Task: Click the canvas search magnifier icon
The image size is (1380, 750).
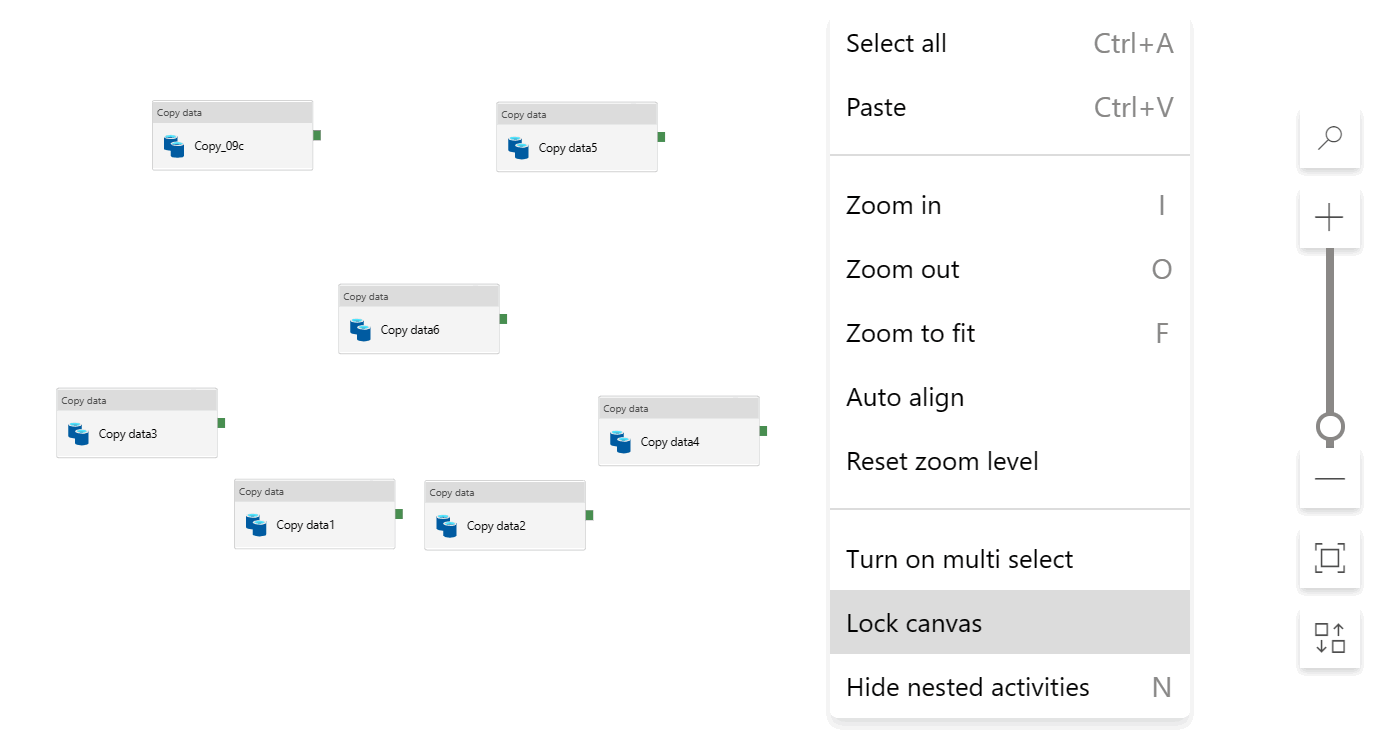Action: 1329,138
